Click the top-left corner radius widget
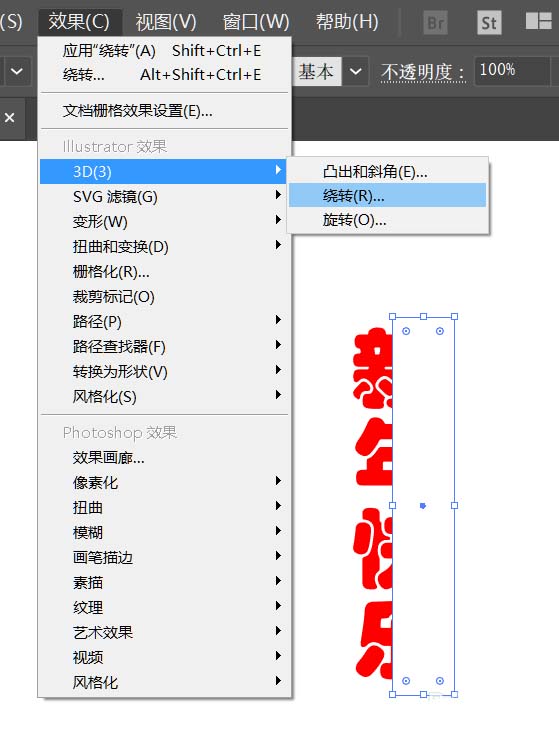 click(x=406, y=331)
